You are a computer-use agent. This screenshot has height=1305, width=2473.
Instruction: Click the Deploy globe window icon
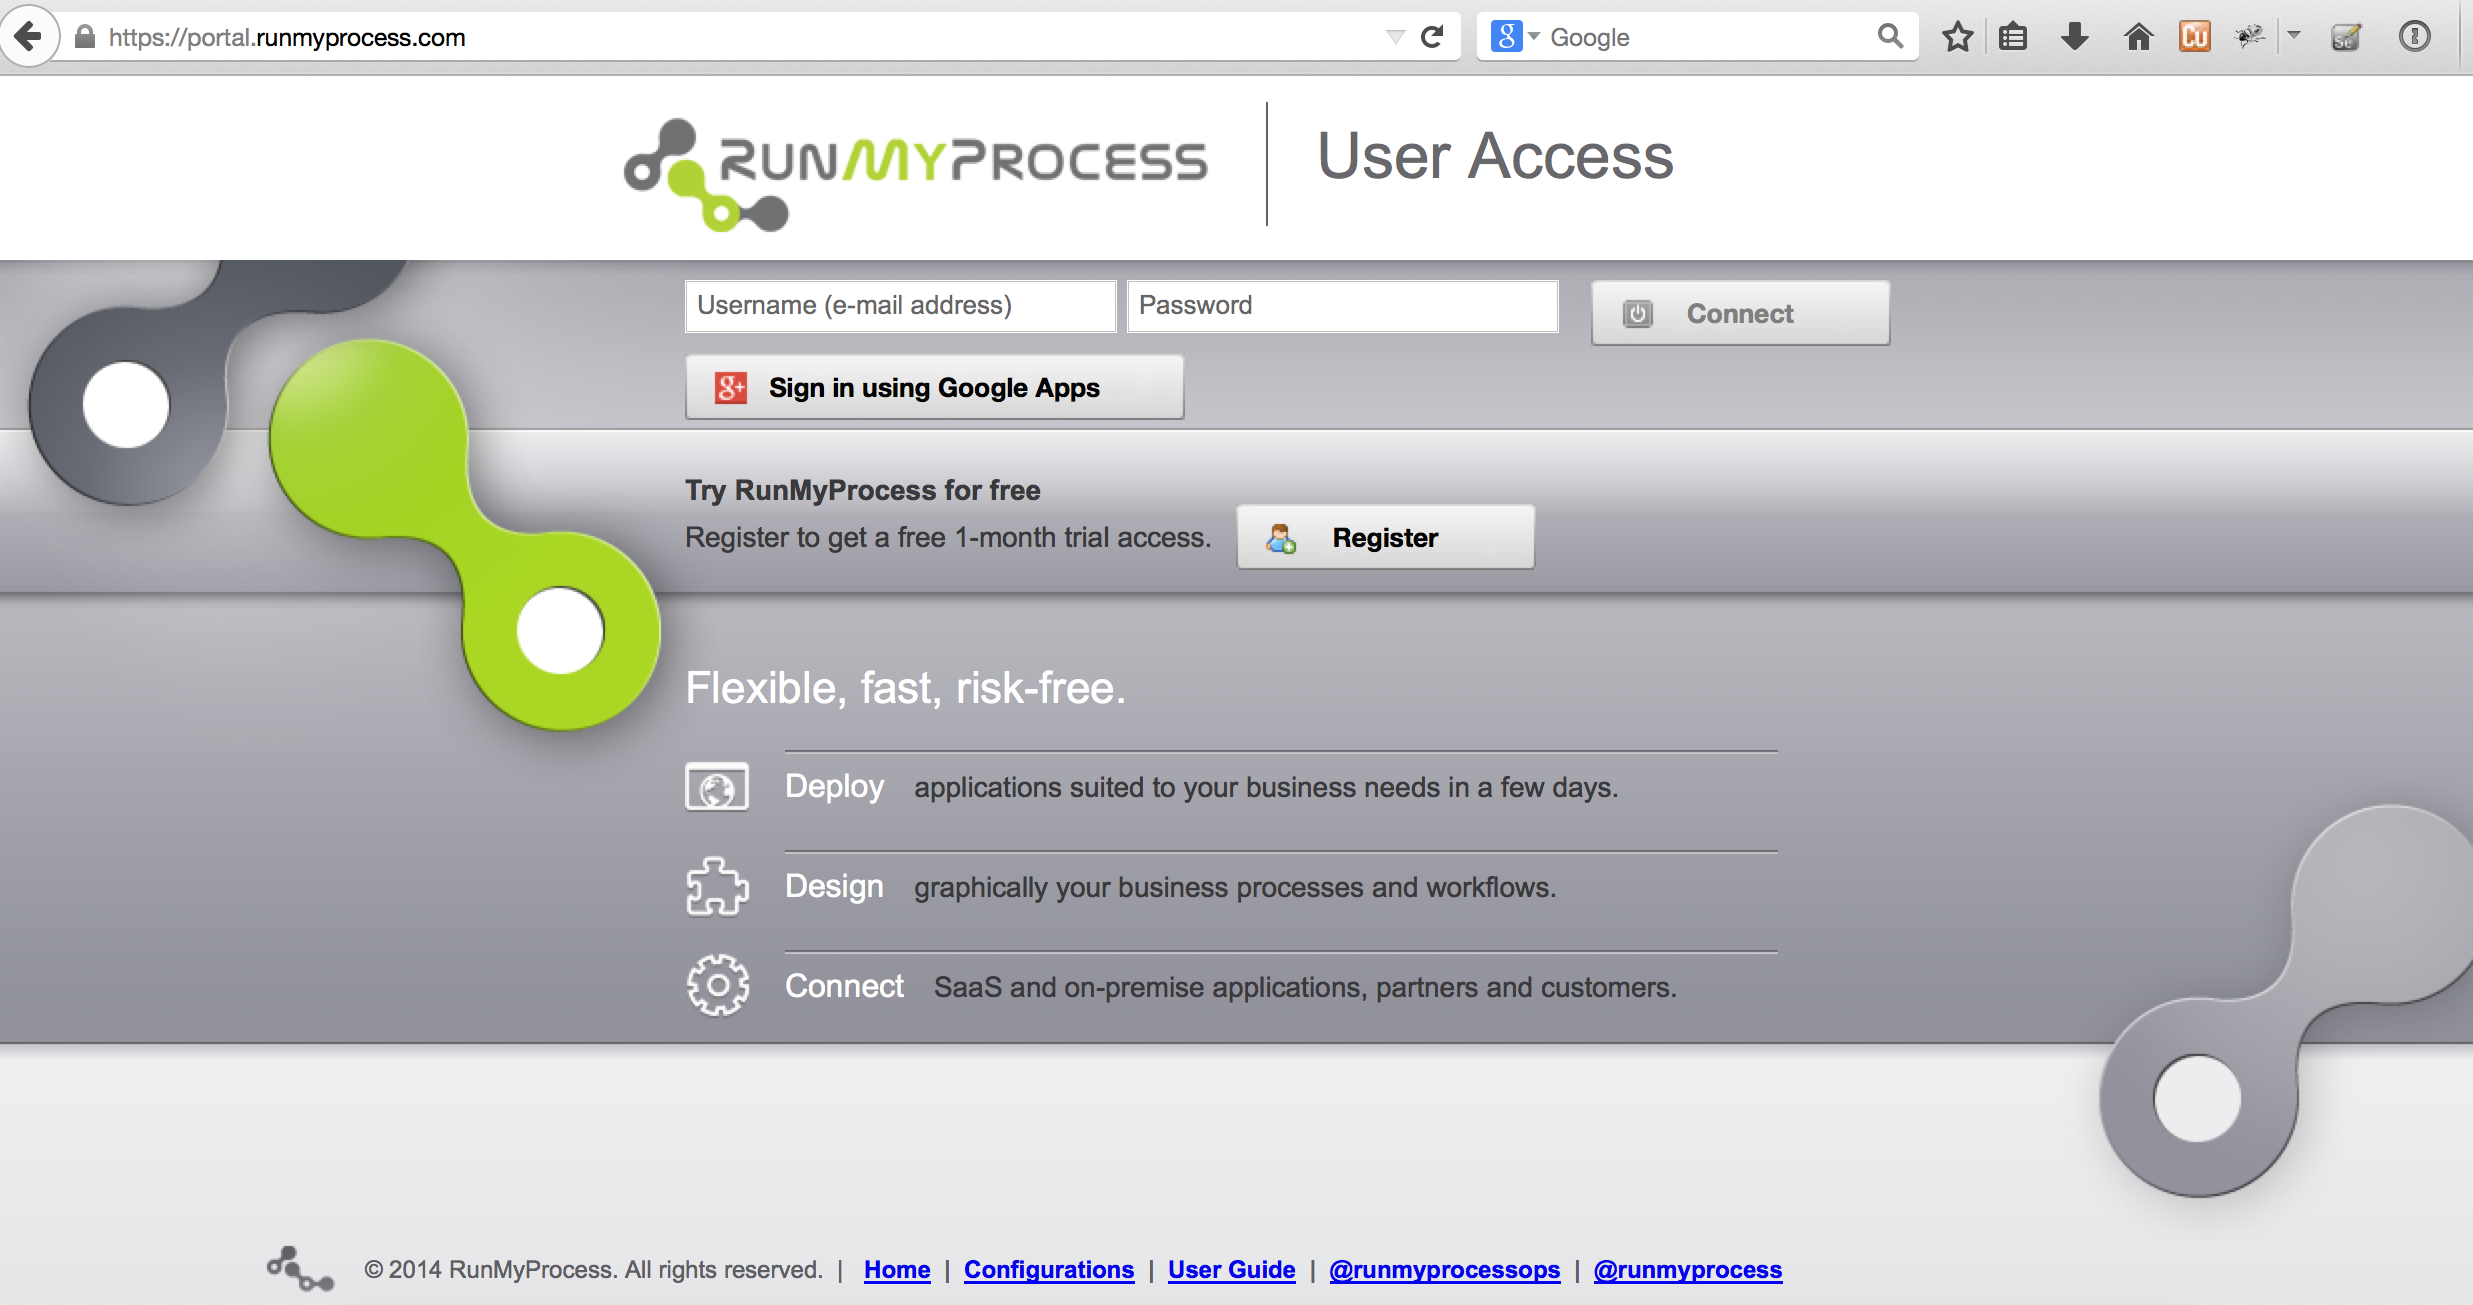click(x=716, y=787)
